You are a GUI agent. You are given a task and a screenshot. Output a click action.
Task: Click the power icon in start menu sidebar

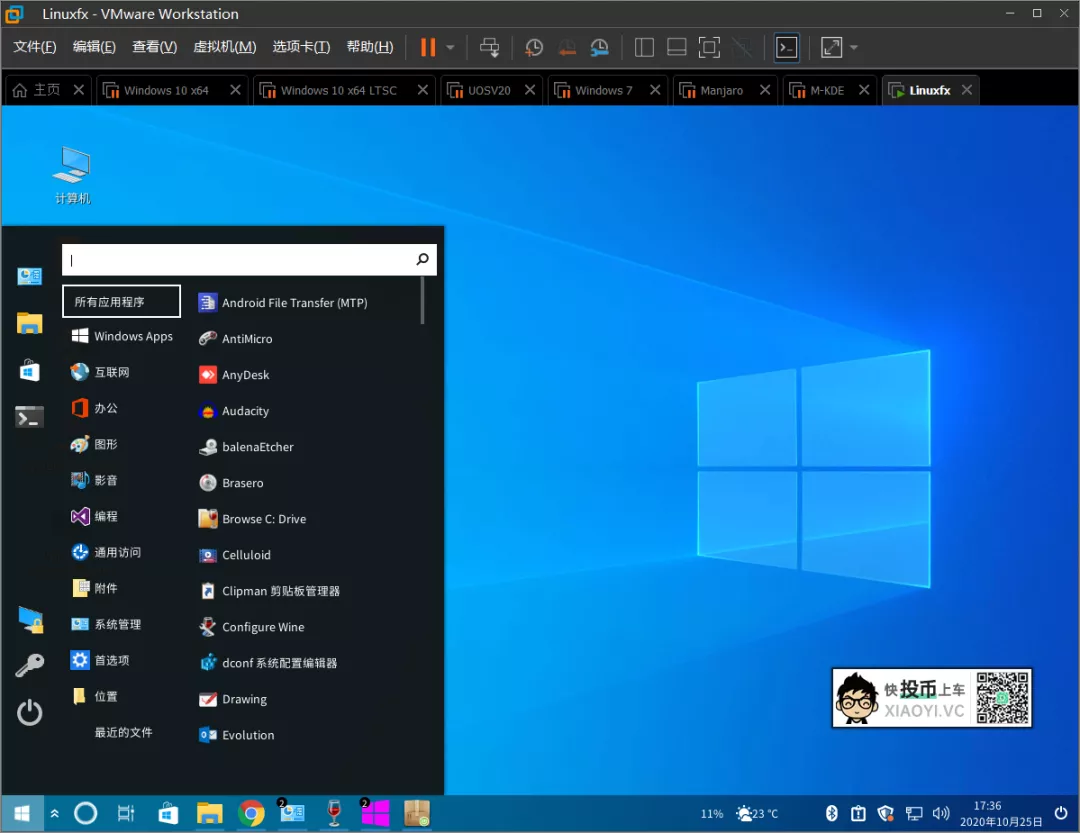pos(30,712)
